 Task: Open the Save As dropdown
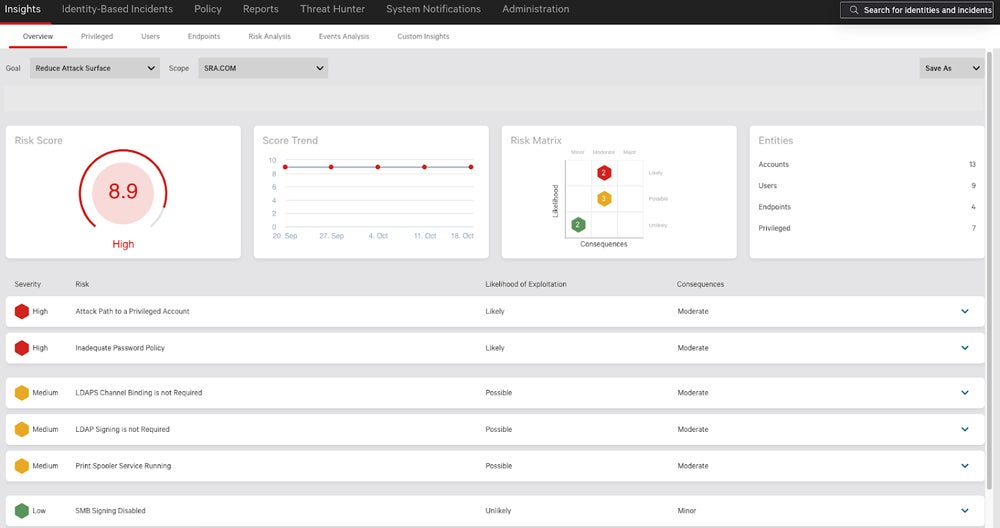(951, 68)
